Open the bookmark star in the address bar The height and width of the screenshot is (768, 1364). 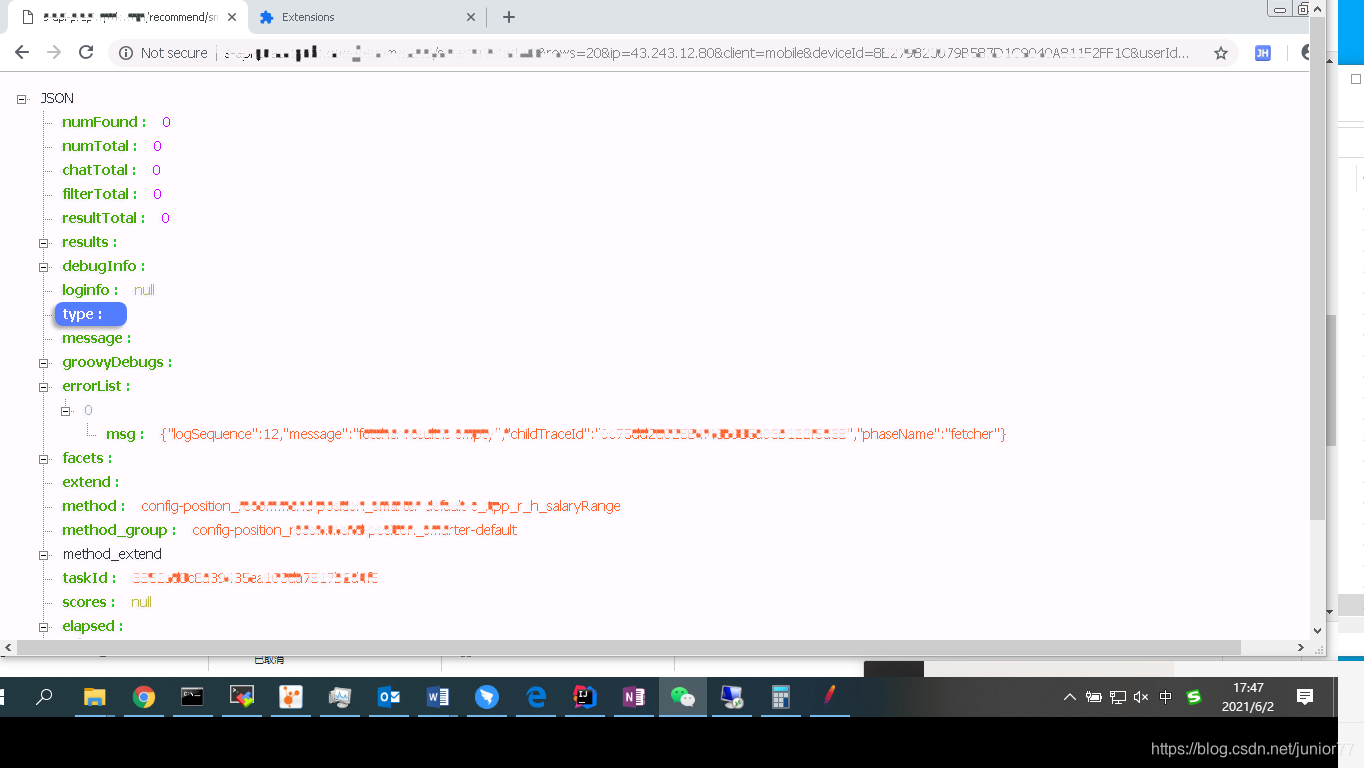tap(1221, 53)
